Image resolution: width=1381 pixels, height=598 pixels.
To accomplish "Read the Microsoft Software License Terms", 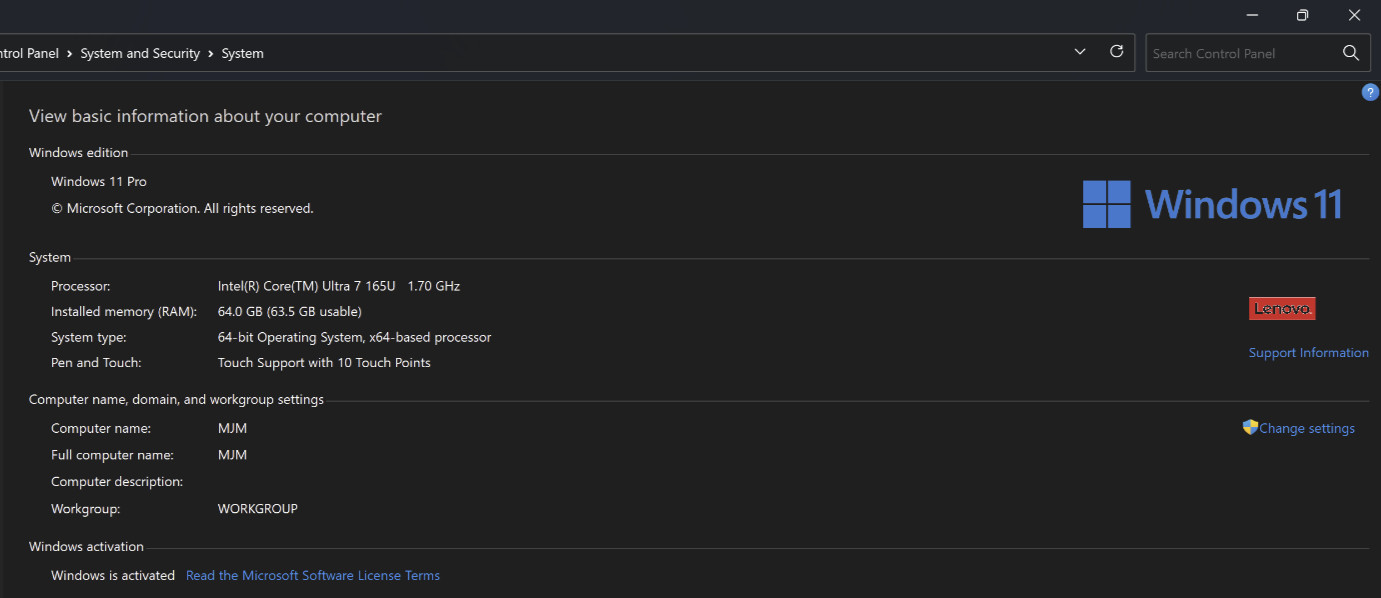I will pyautogui.click(x=313, y=576).
